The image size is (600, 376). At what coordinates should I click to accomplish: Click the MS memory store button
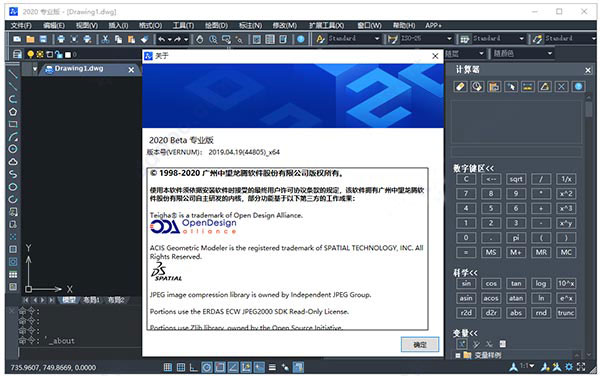pyautogui.click(x=491, y=252)
